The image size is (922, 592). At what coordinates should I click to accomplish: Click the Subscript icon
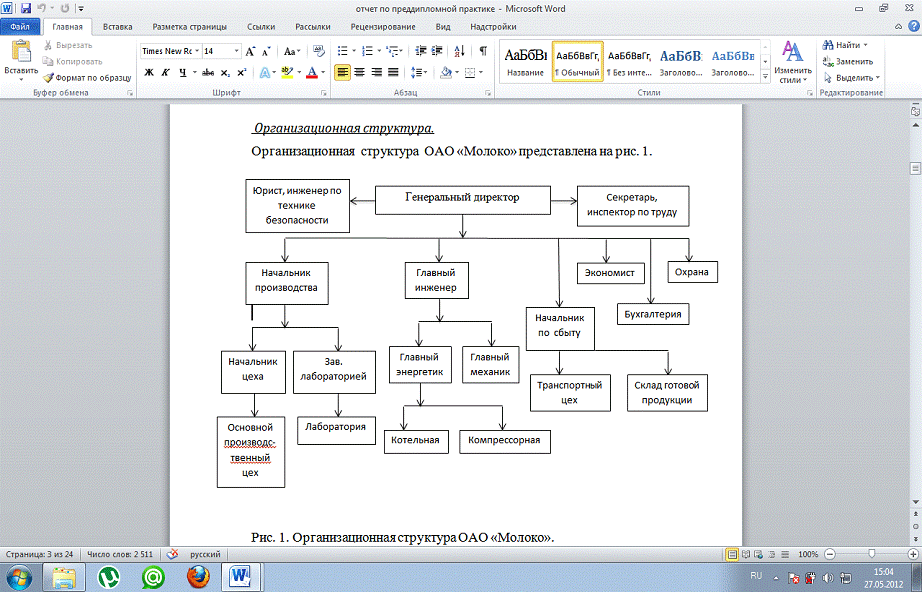(x=225, y=72)
